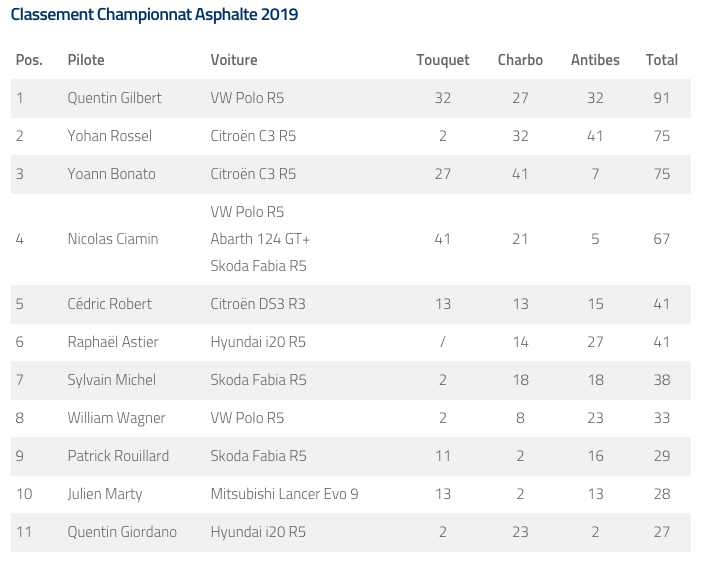Image resolution: width=706 pixels, height=571 pixels.
Task: Click the Pilote column header
Action: tap(86, 60)
